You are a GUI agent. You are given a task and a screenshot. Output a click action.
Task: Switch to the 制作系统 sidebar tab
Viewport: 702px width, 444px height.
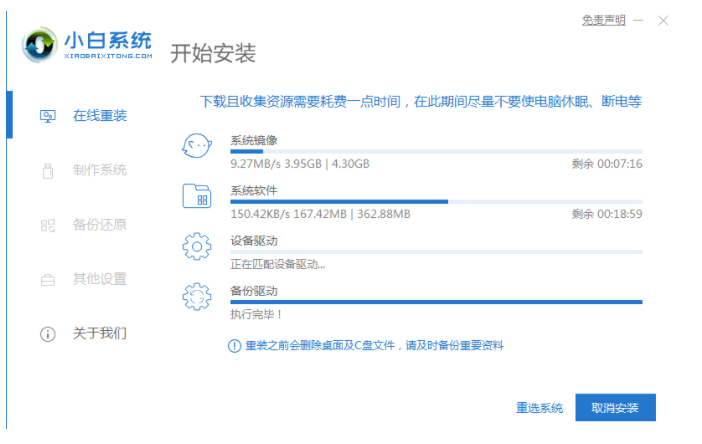[99, 170]
